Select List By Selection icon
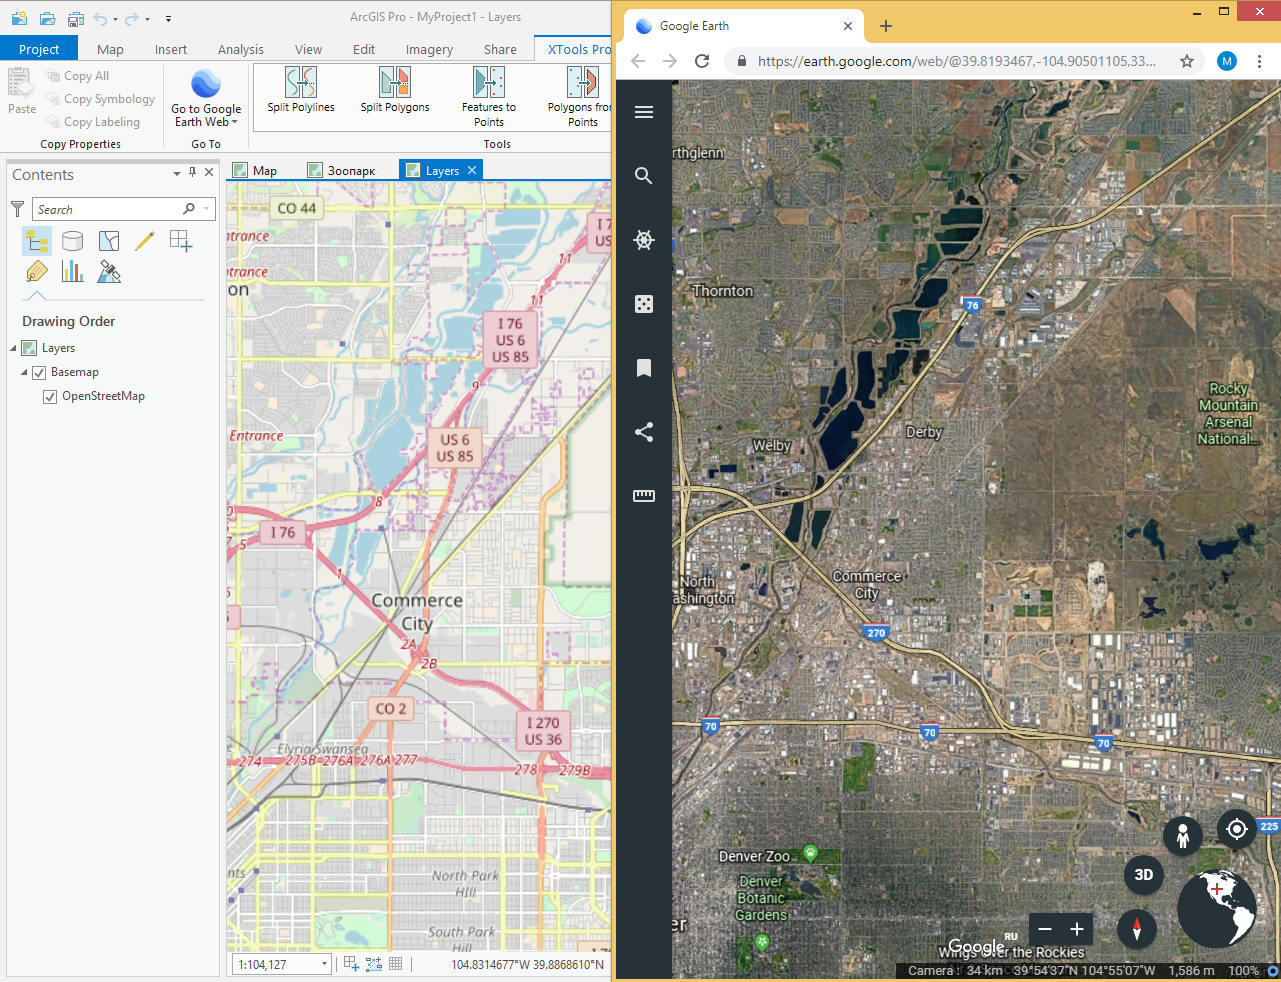1281x982 pixels. [109, 241]
